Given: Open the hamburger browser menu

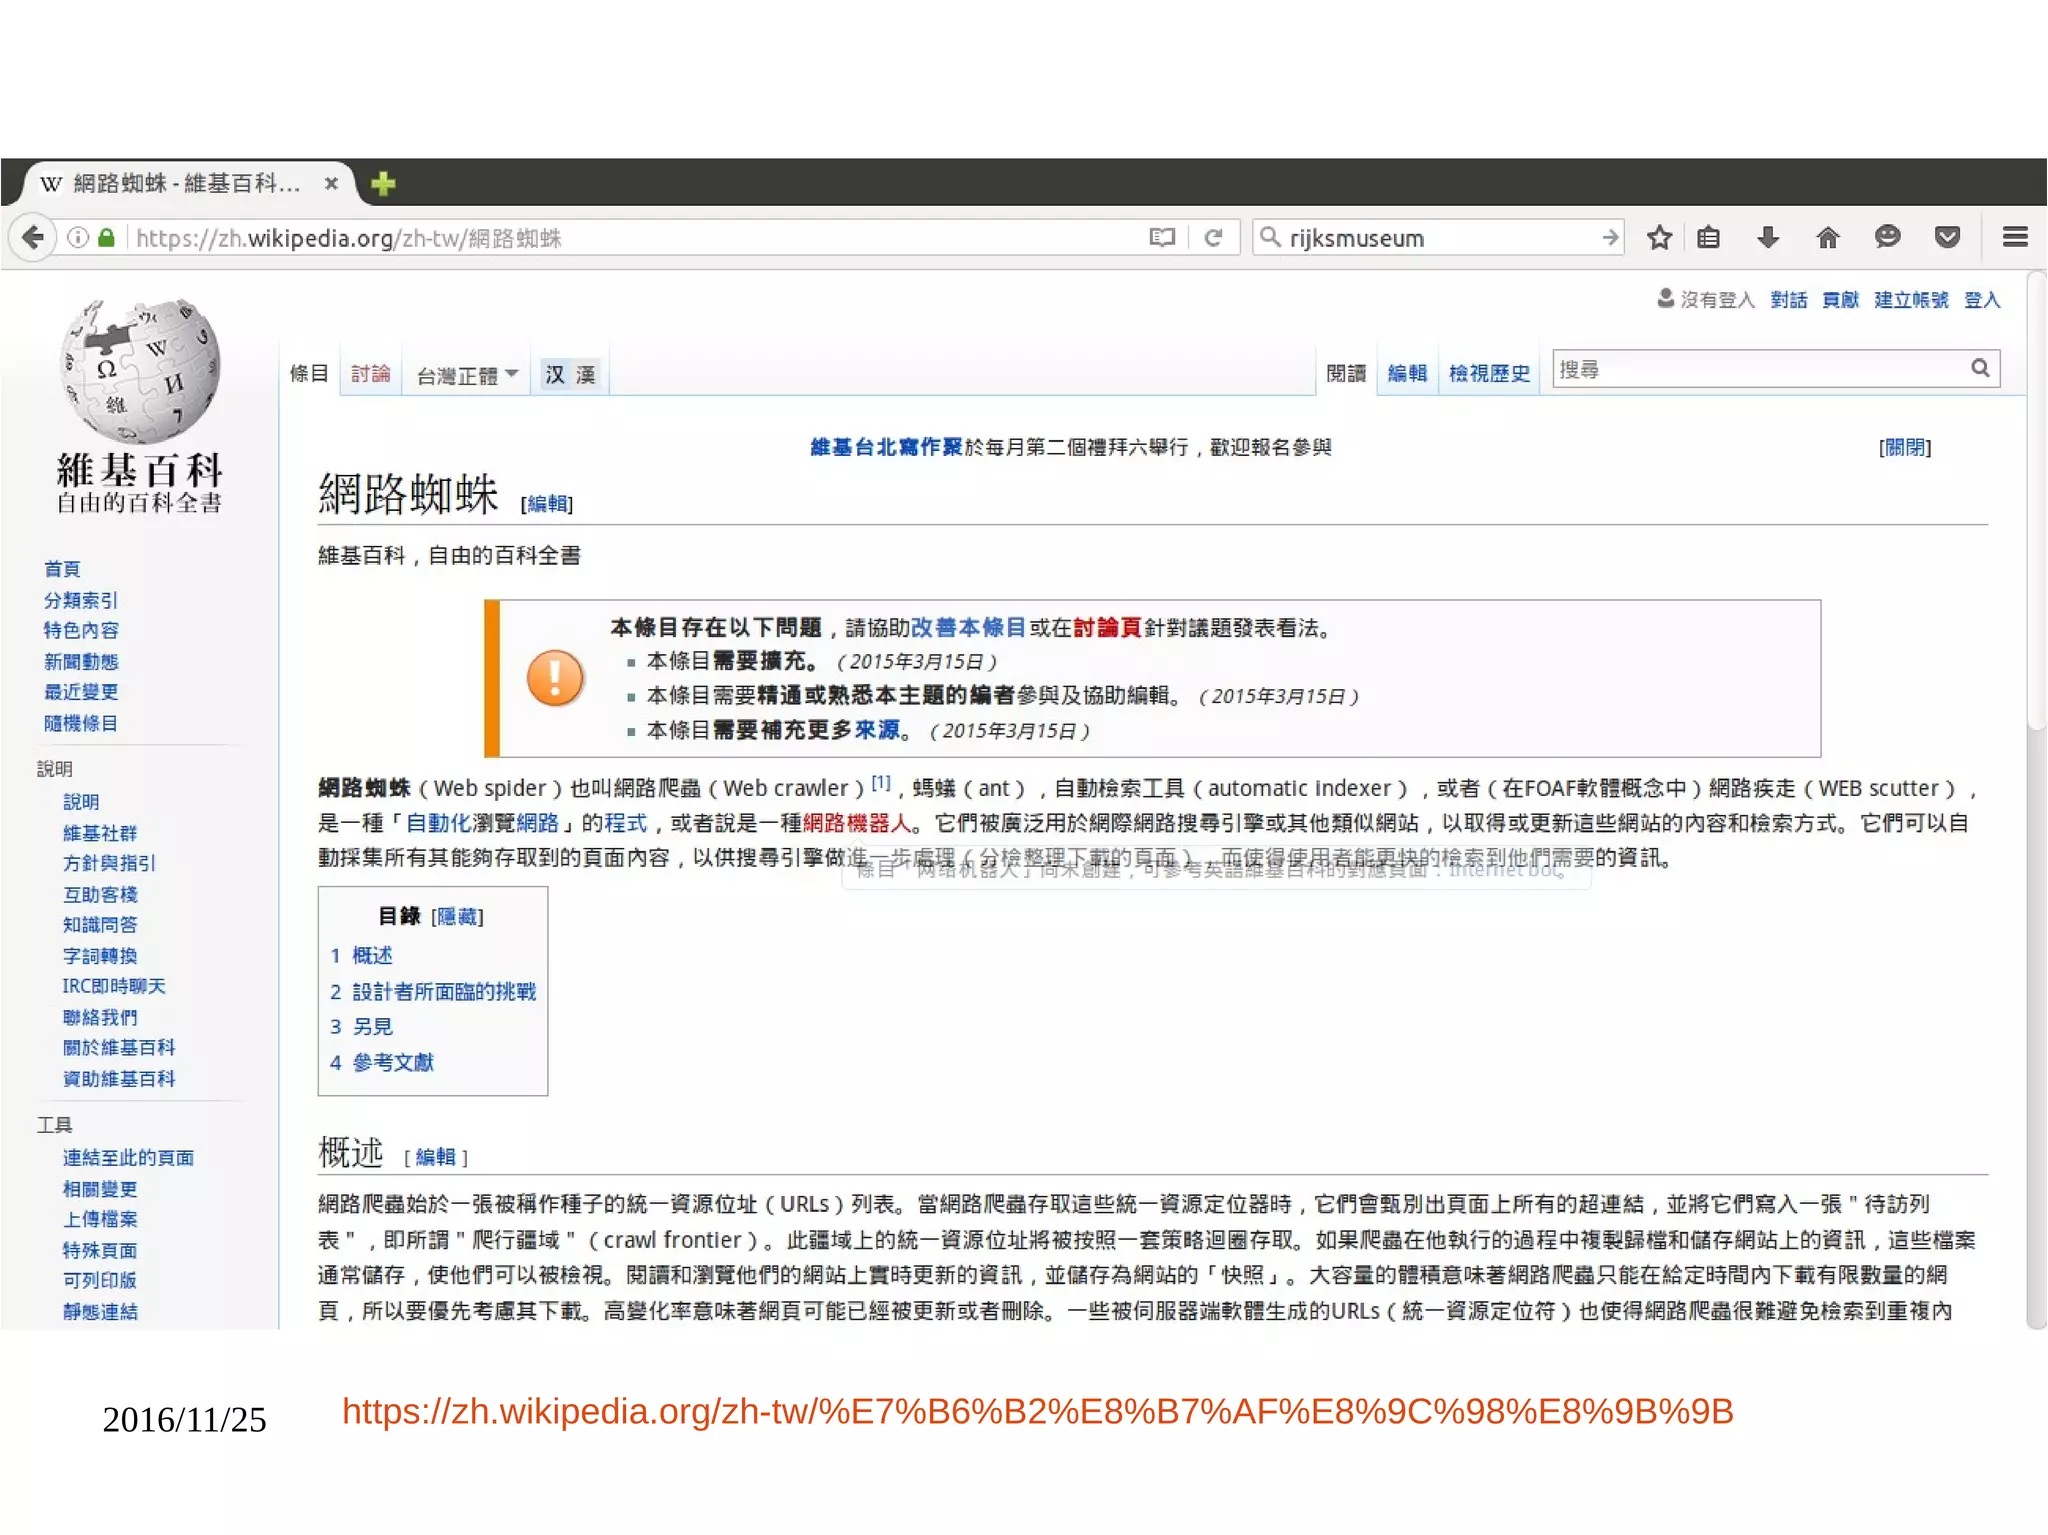Looking at the screenshot, I should pos(2015,238).
